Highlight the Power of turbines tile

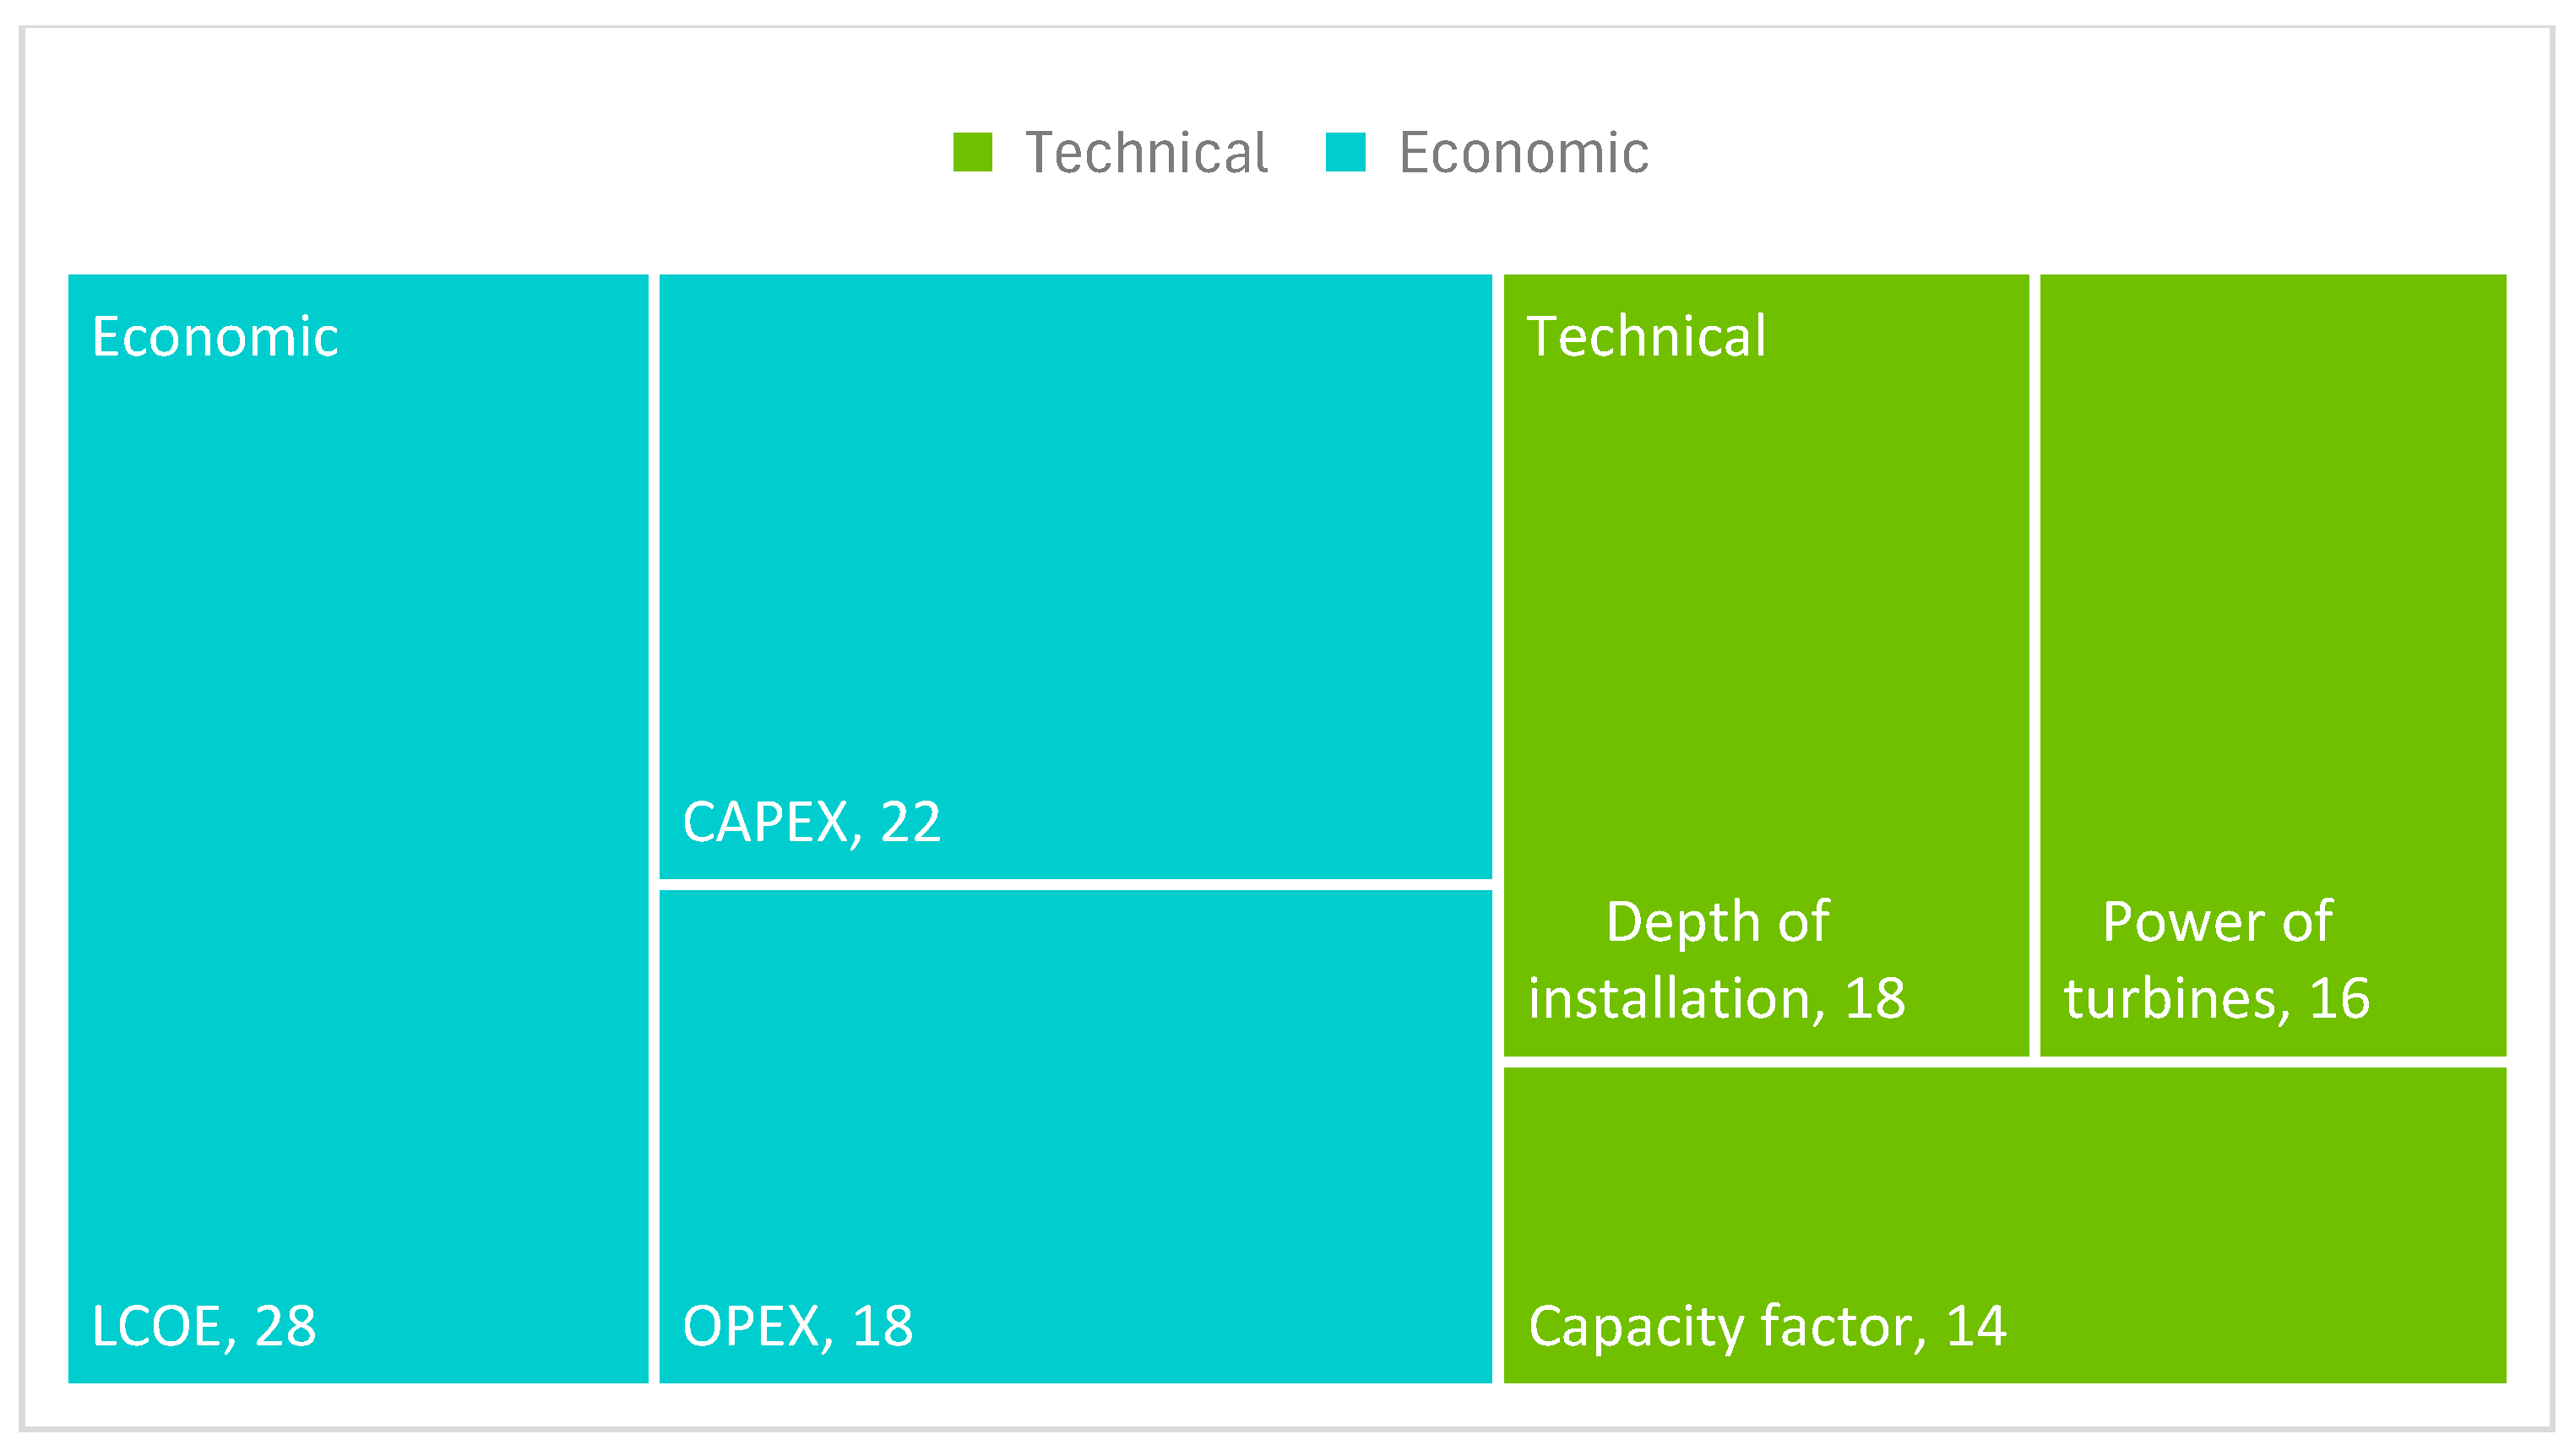point(2272,600)
